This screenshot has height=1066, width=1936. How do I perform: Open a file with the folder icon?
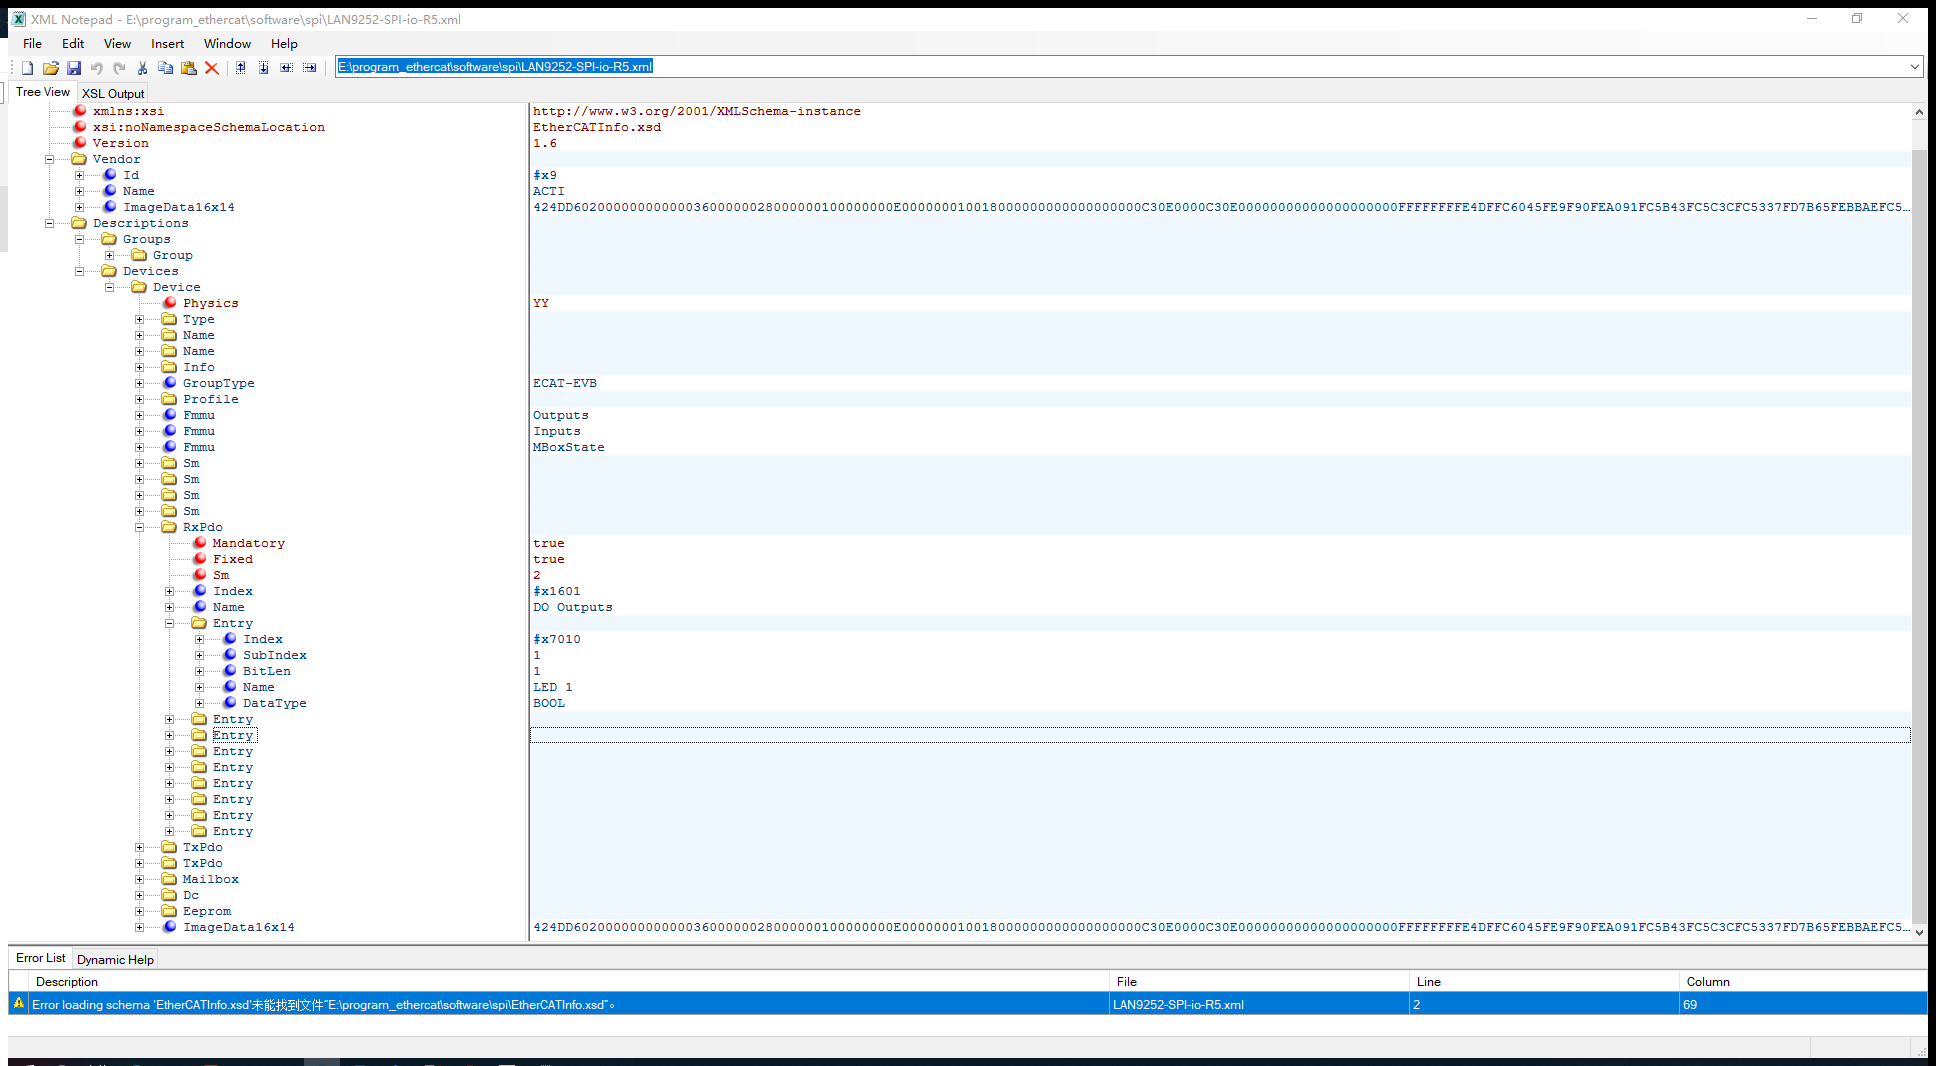(51, 67)
